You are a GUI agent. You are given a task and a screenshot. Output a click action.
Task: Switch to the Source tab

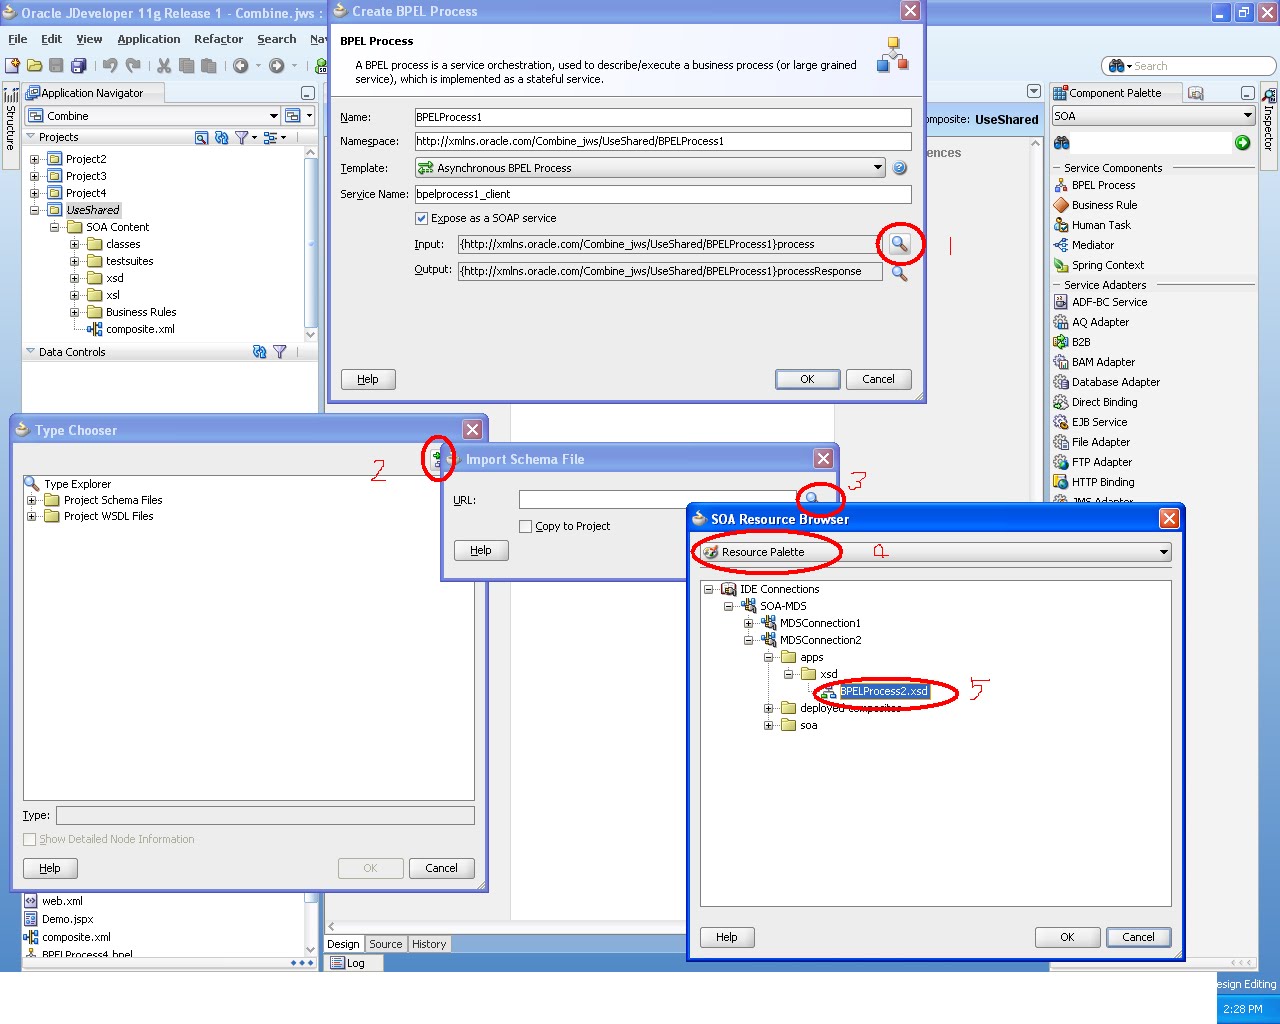point(385,943)
